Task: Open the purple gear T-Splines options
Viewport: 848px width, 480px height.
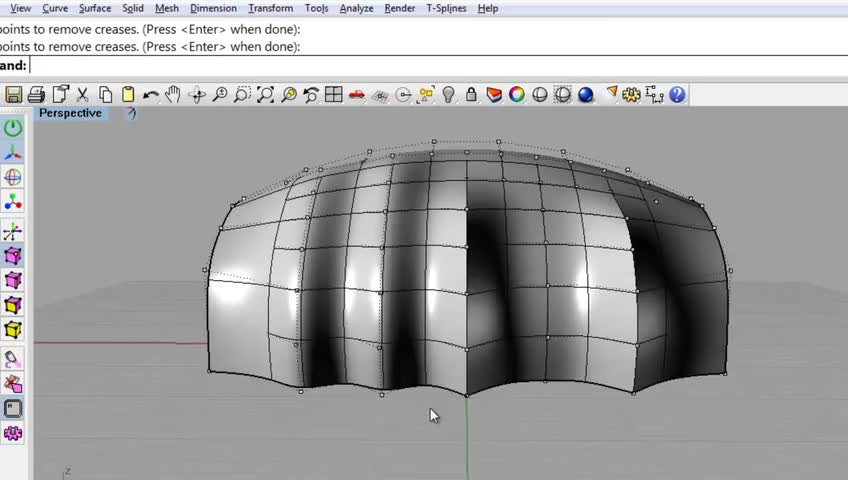Action: (x=13, y=433)
